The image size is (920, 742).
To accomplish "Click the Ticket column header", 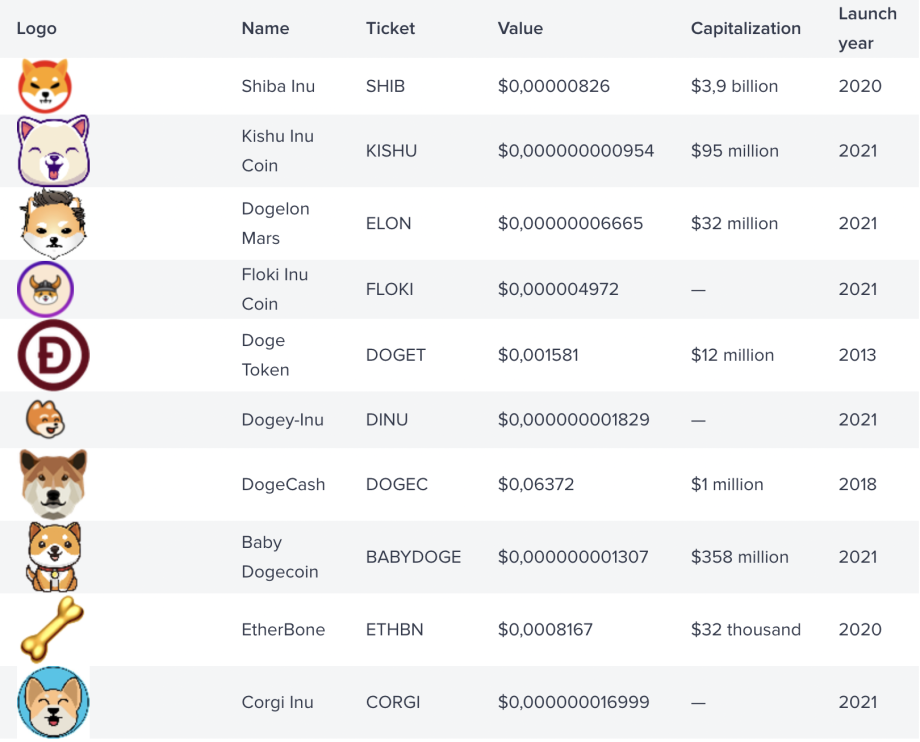I will [x=390, y=28].
